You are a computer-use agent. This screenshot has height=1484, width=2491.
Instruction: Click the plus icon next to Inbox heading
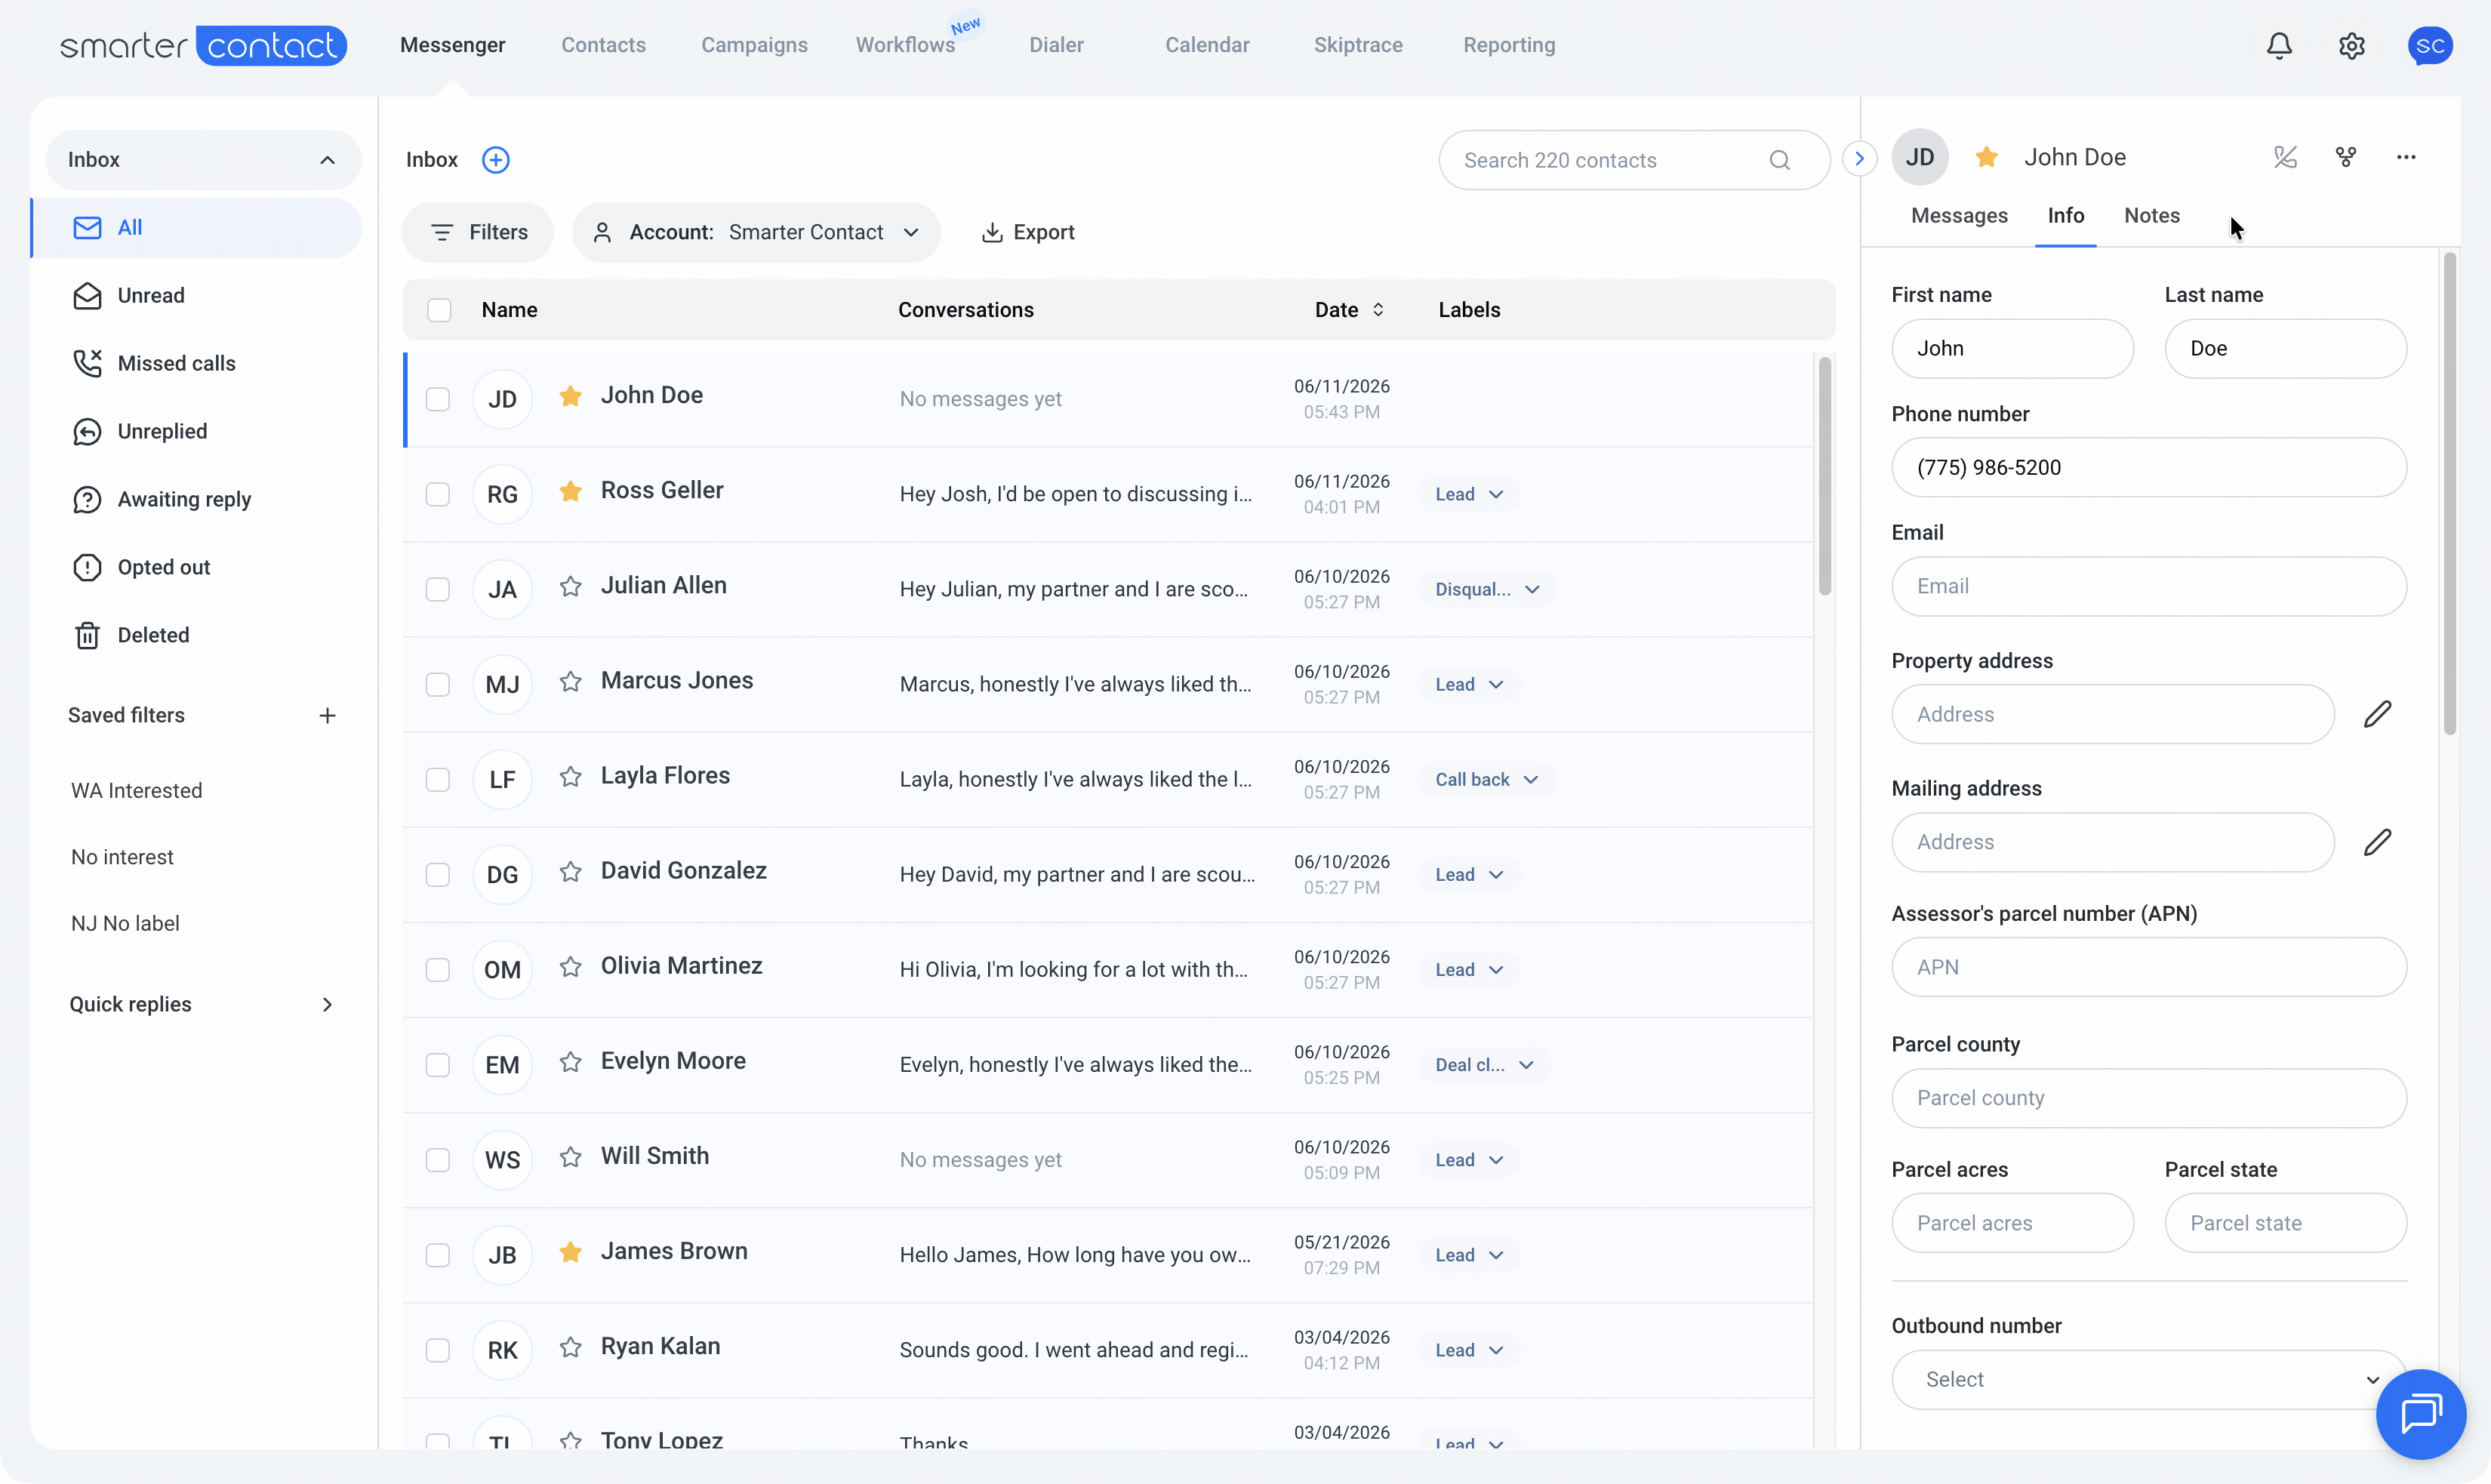tap(496, 160)
